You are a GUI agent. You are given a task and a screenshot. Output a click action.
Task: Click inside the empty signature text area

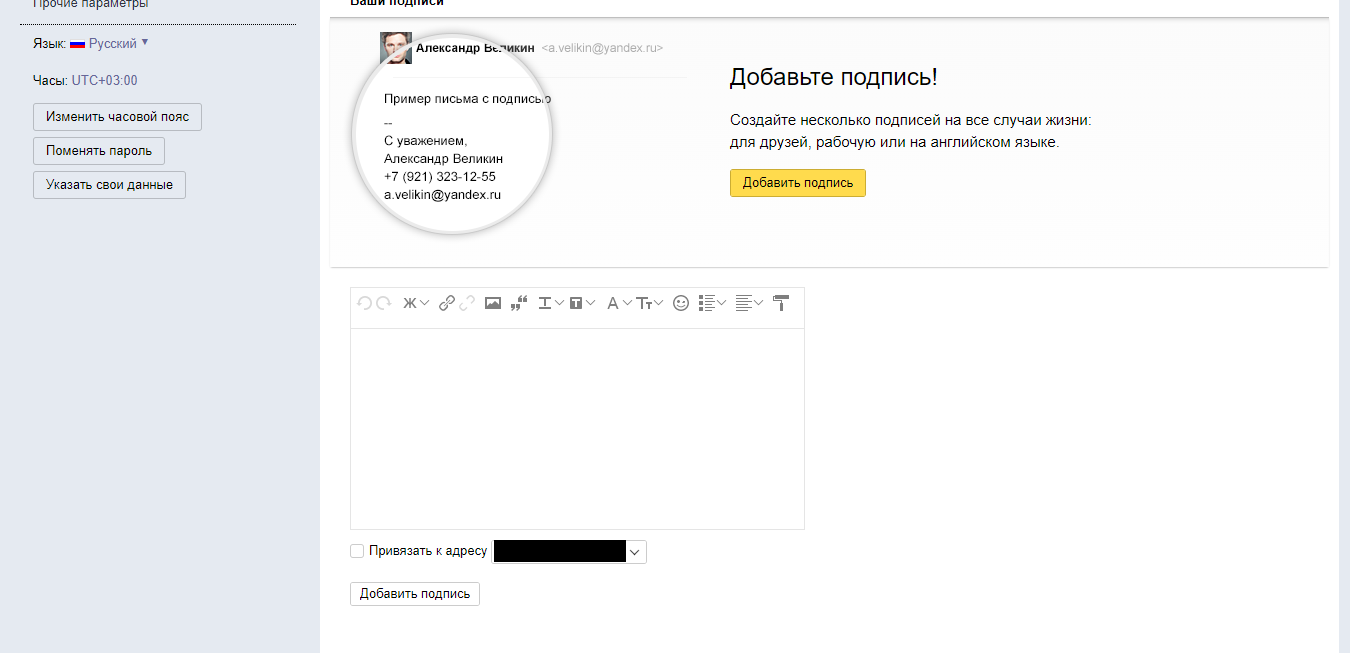point(577,428)
